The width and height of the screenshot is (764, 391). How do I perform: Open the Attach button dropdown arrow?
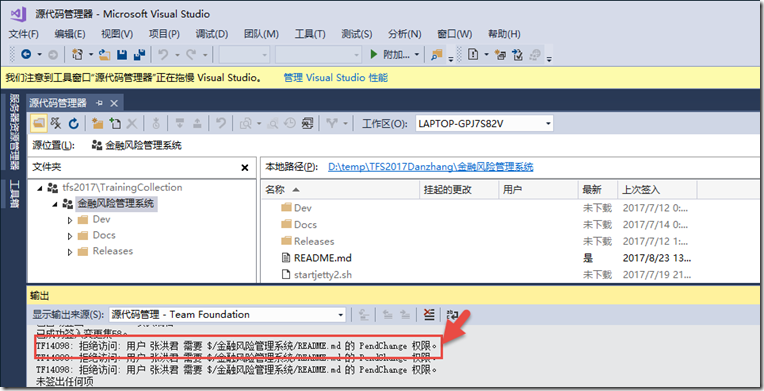pos(417,55)
